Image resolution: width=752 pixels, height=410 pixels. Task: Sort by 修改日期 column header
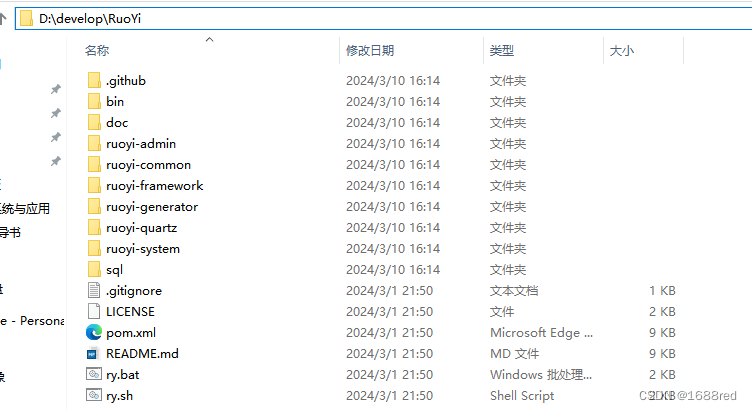click(370, 50)
